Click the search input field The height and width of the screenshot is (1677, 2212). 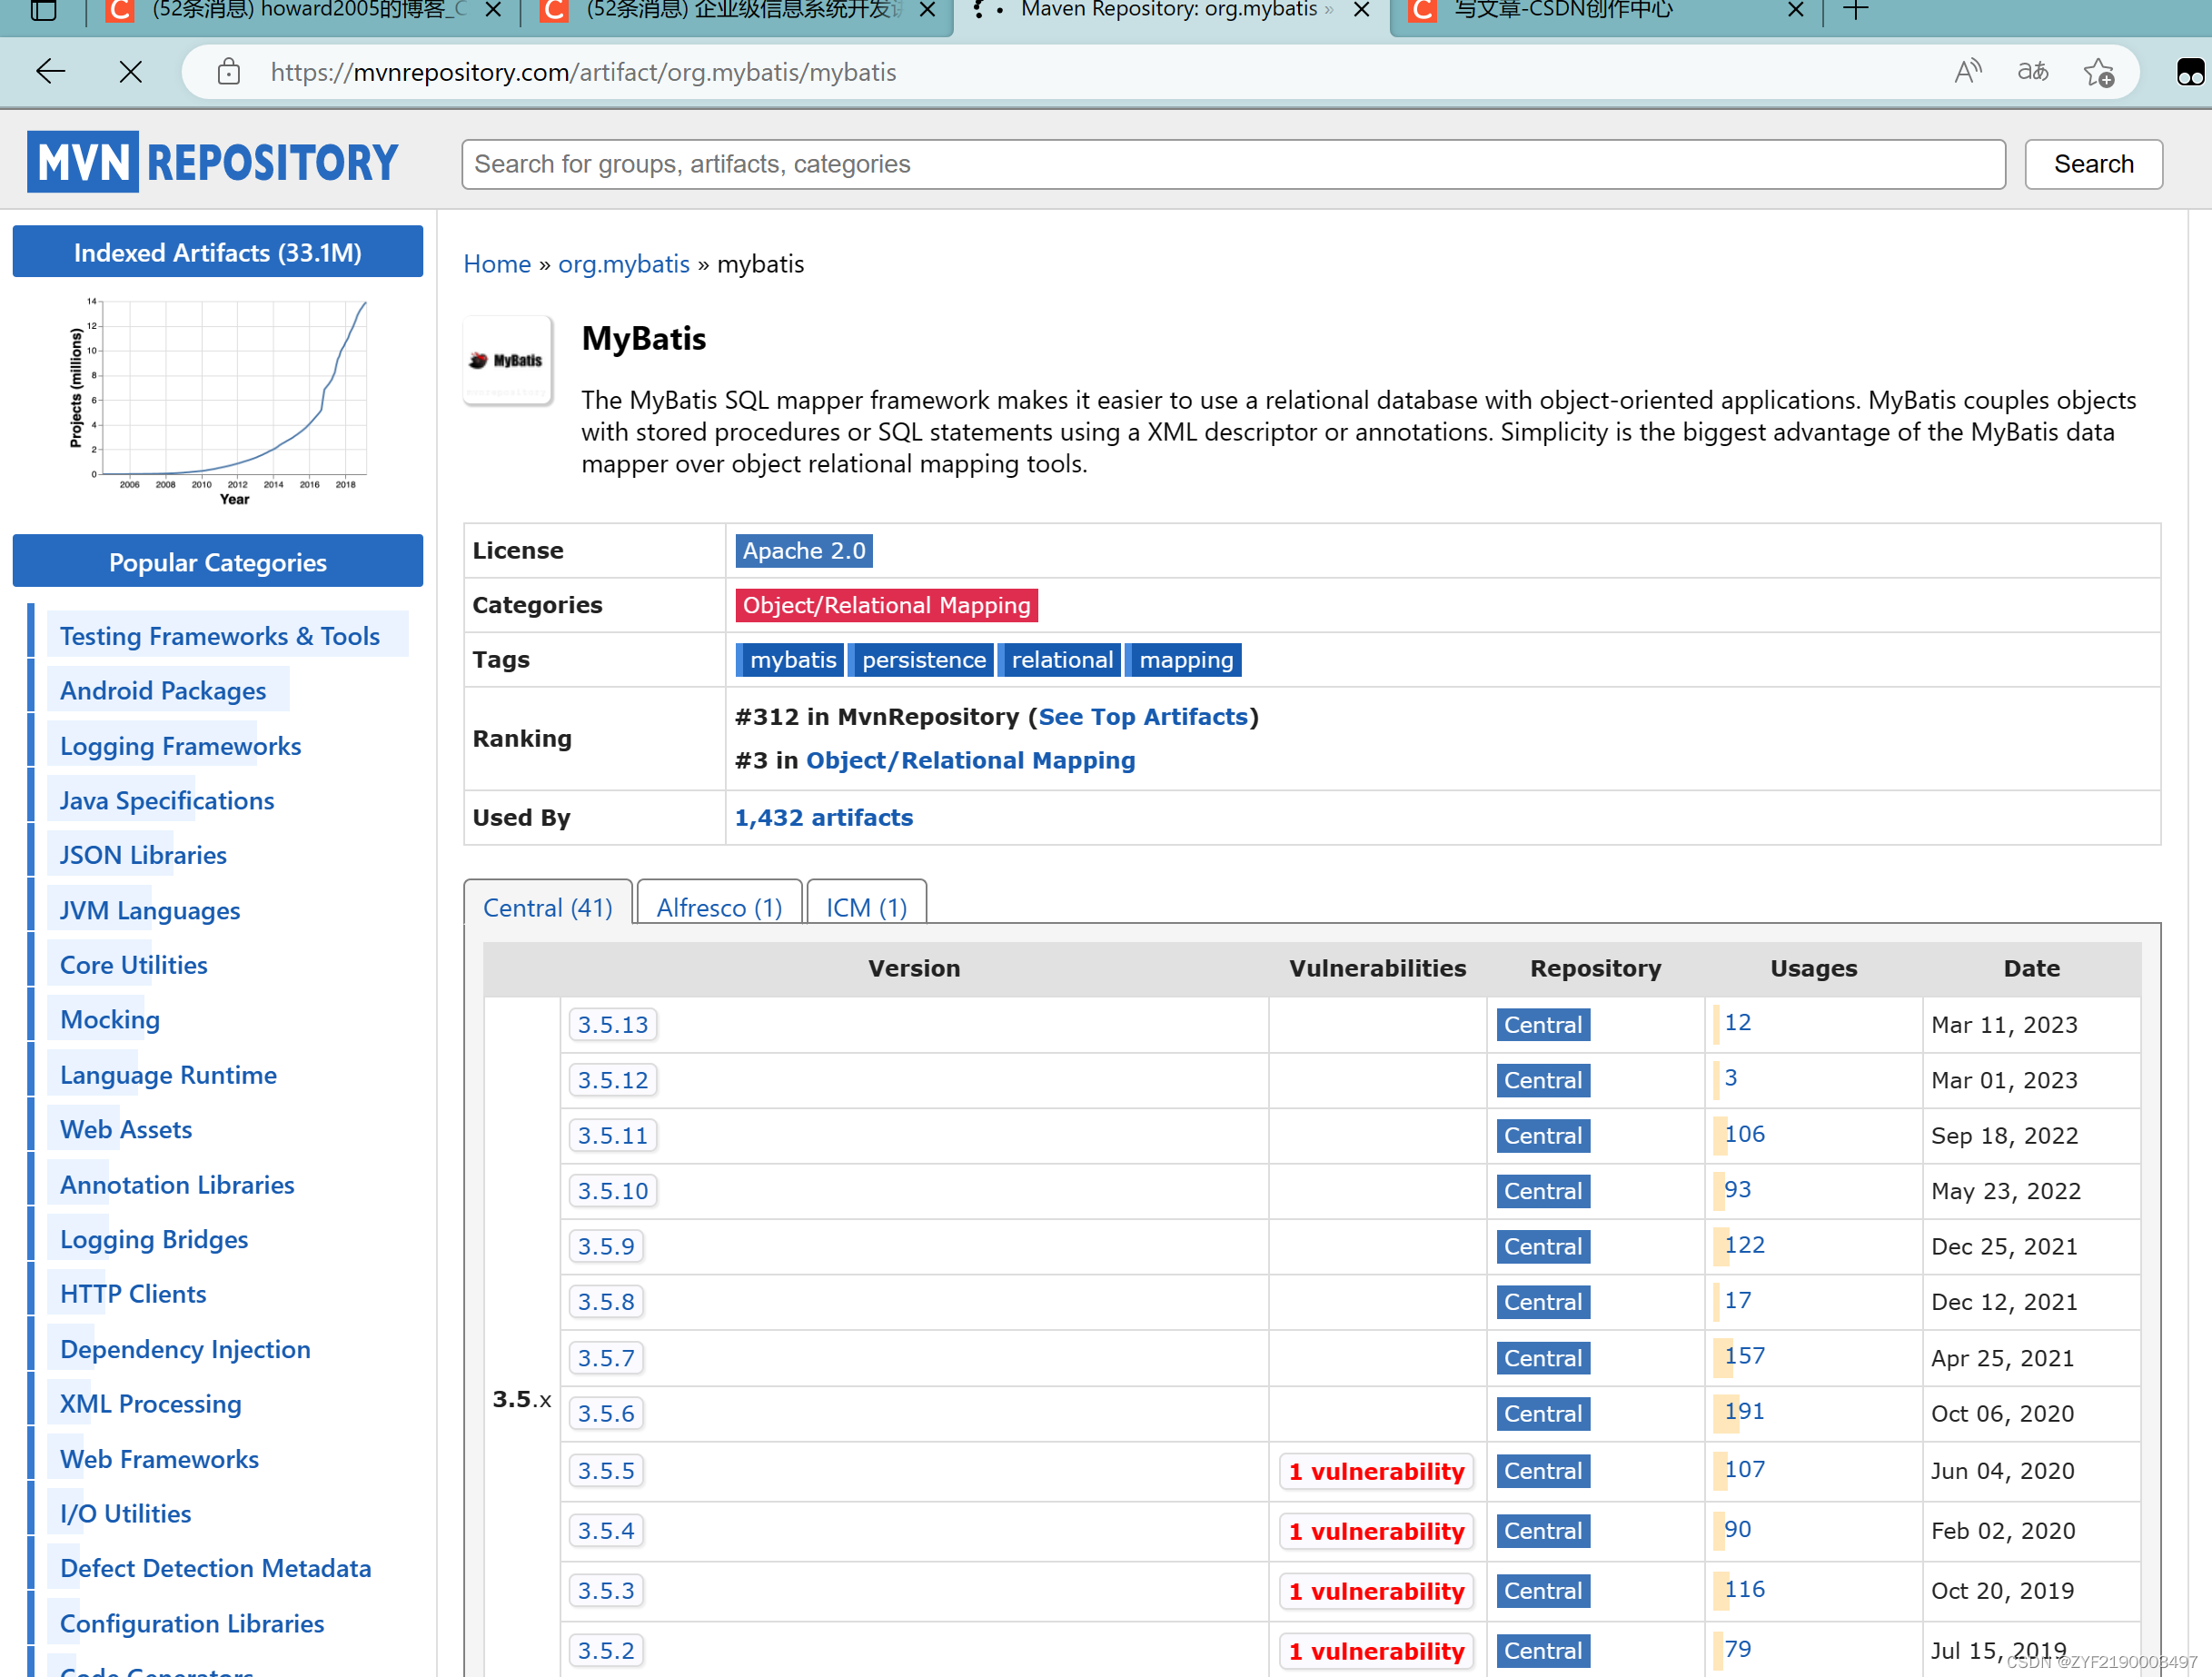[1232, 164]
